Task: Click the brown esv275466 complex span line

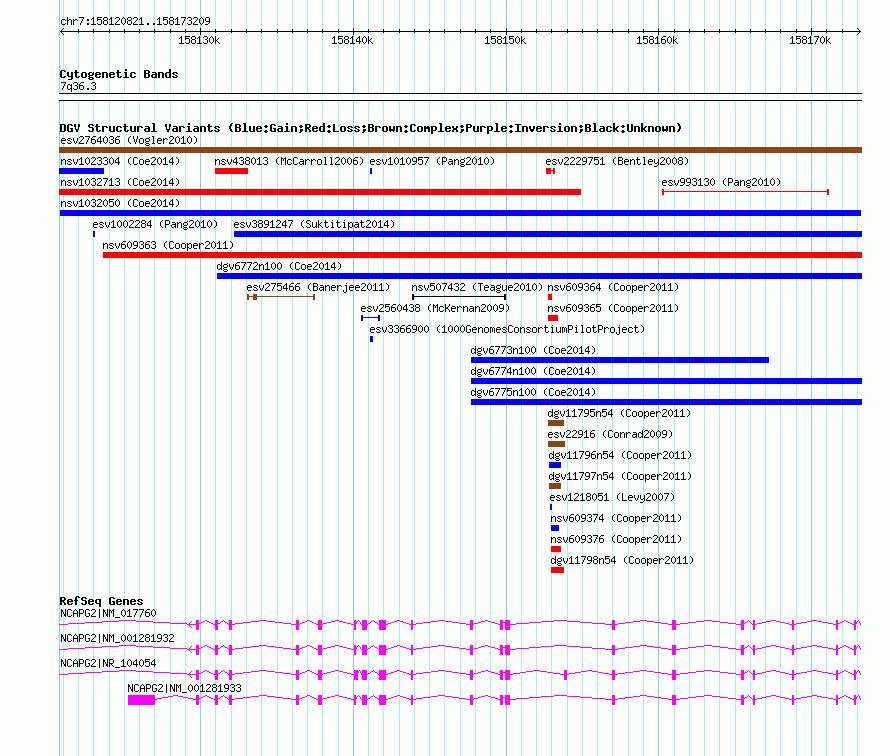Action: 281,297
